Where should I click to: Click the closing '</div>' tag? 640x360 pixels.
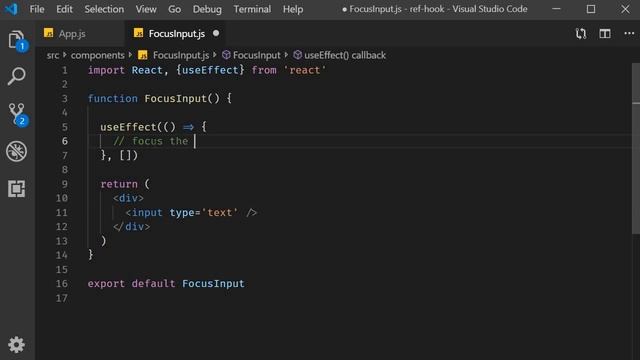click(x=131, y=227)
